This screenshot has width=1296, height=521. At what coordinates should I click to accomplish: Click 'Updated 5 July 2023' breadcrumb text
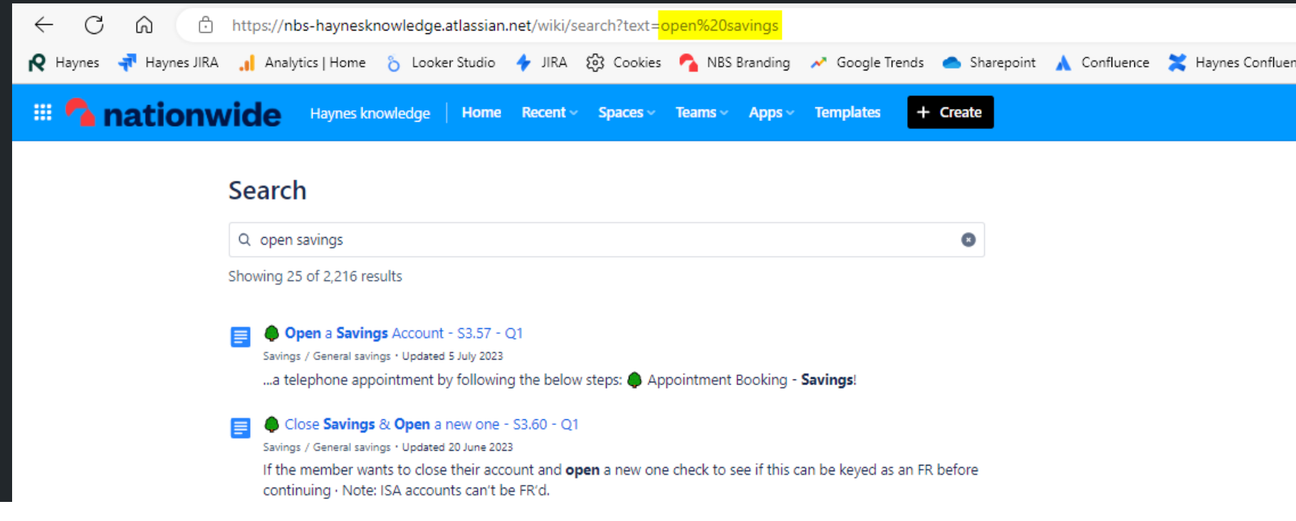point(452,356)
